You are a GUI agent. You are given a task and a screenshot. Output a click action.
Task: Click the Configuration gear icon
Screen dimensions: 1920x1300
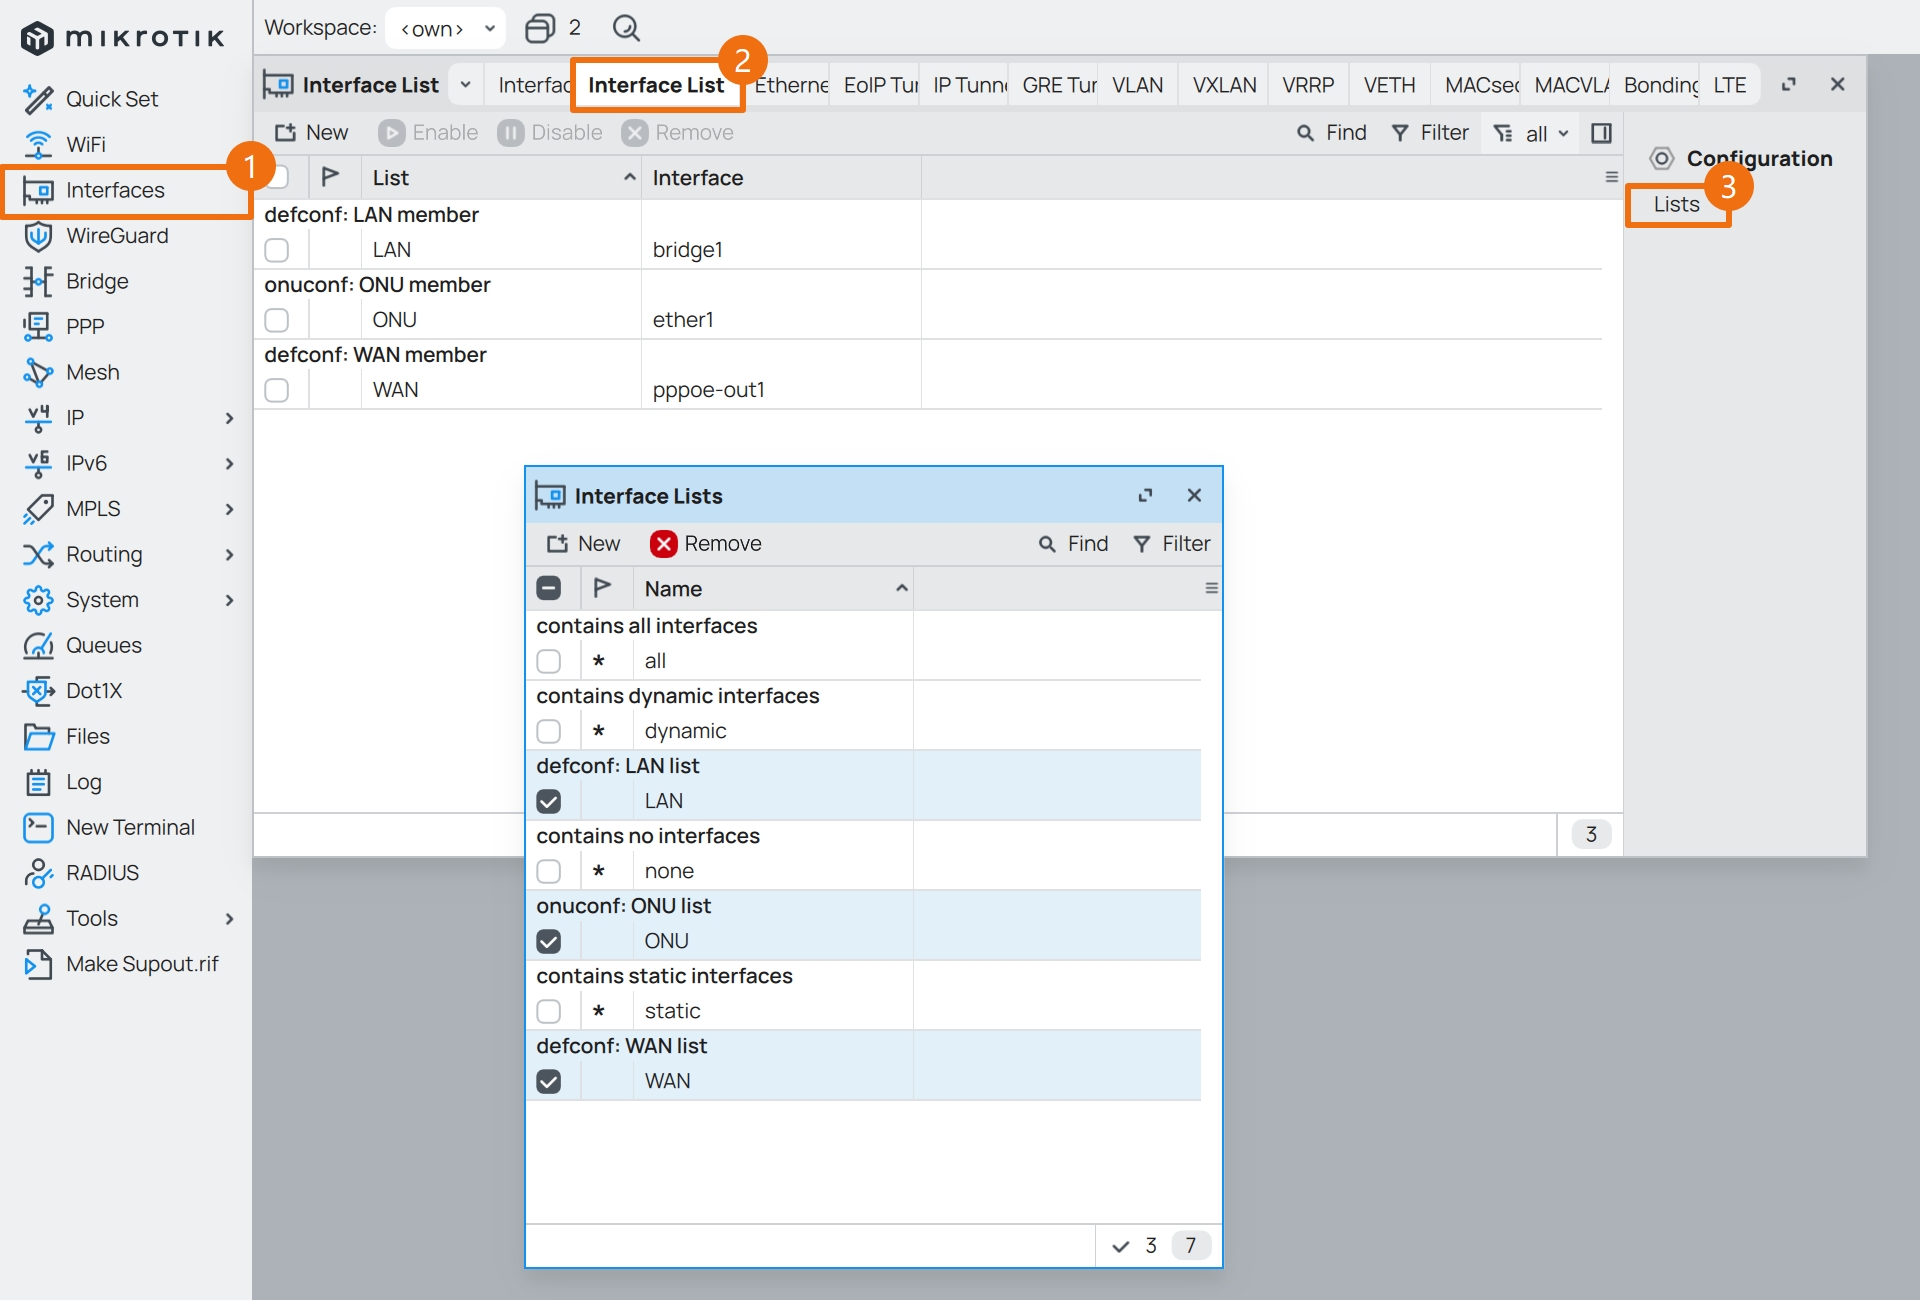point(1661,158)
